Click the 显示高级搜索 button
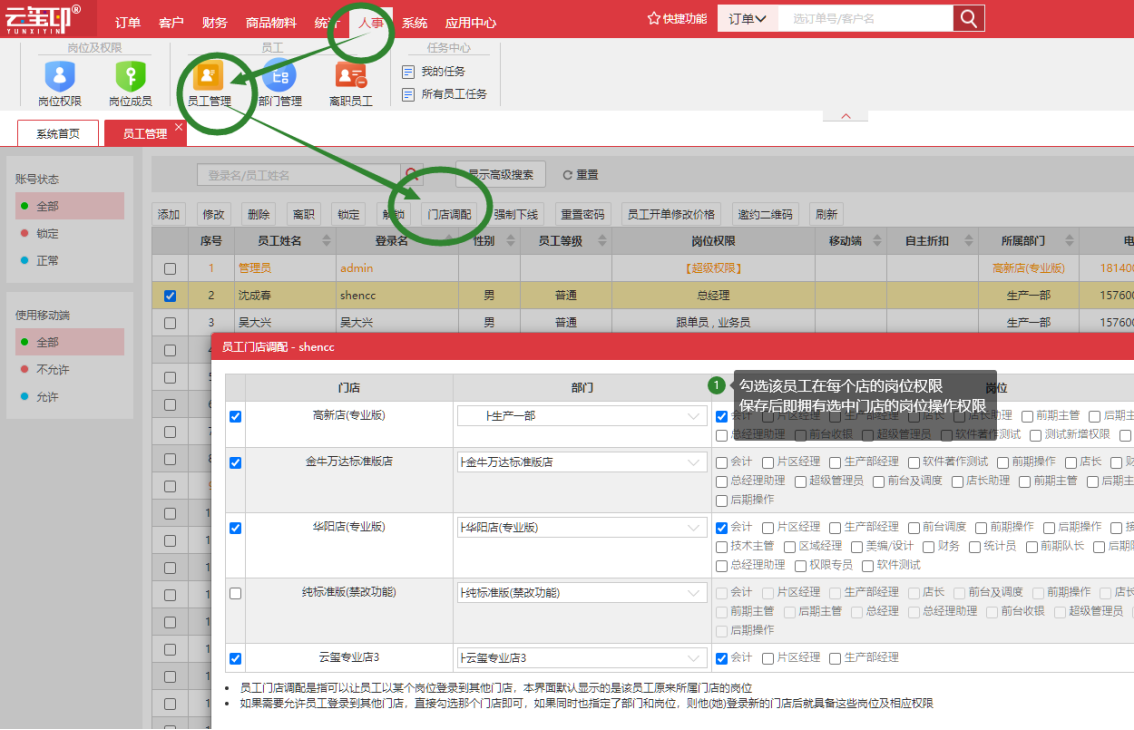The image size is (1134, 730). [500, 175]
